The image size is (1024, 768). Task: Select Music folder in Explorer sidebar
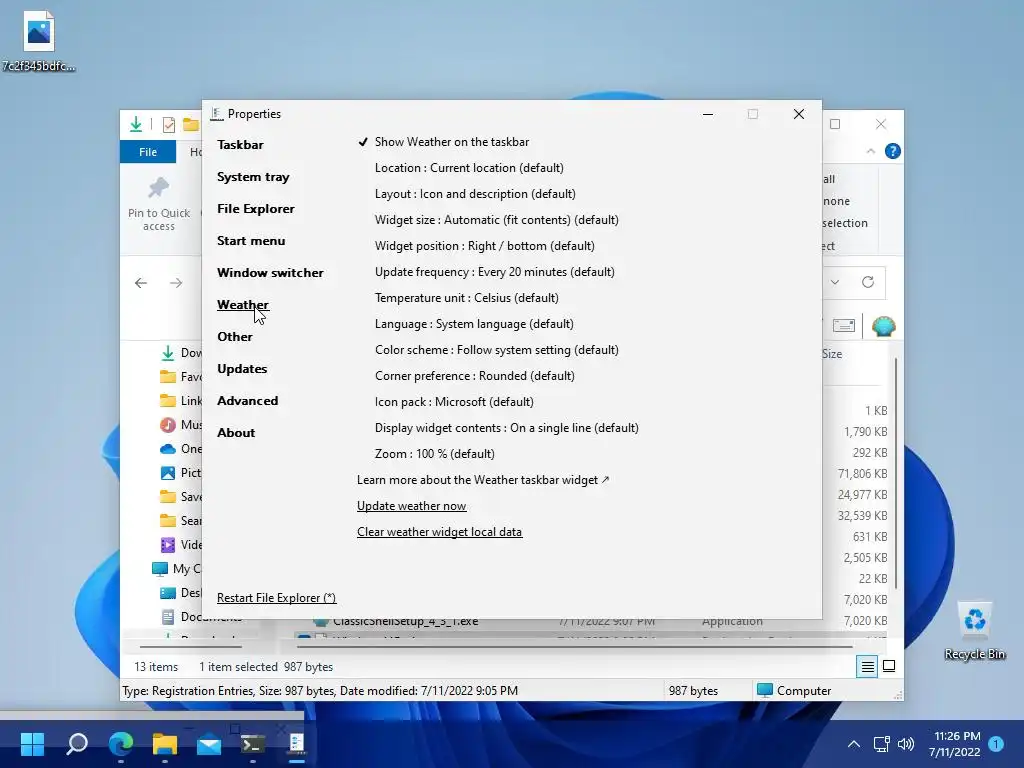pyautogui.click(x=180, y=424)
